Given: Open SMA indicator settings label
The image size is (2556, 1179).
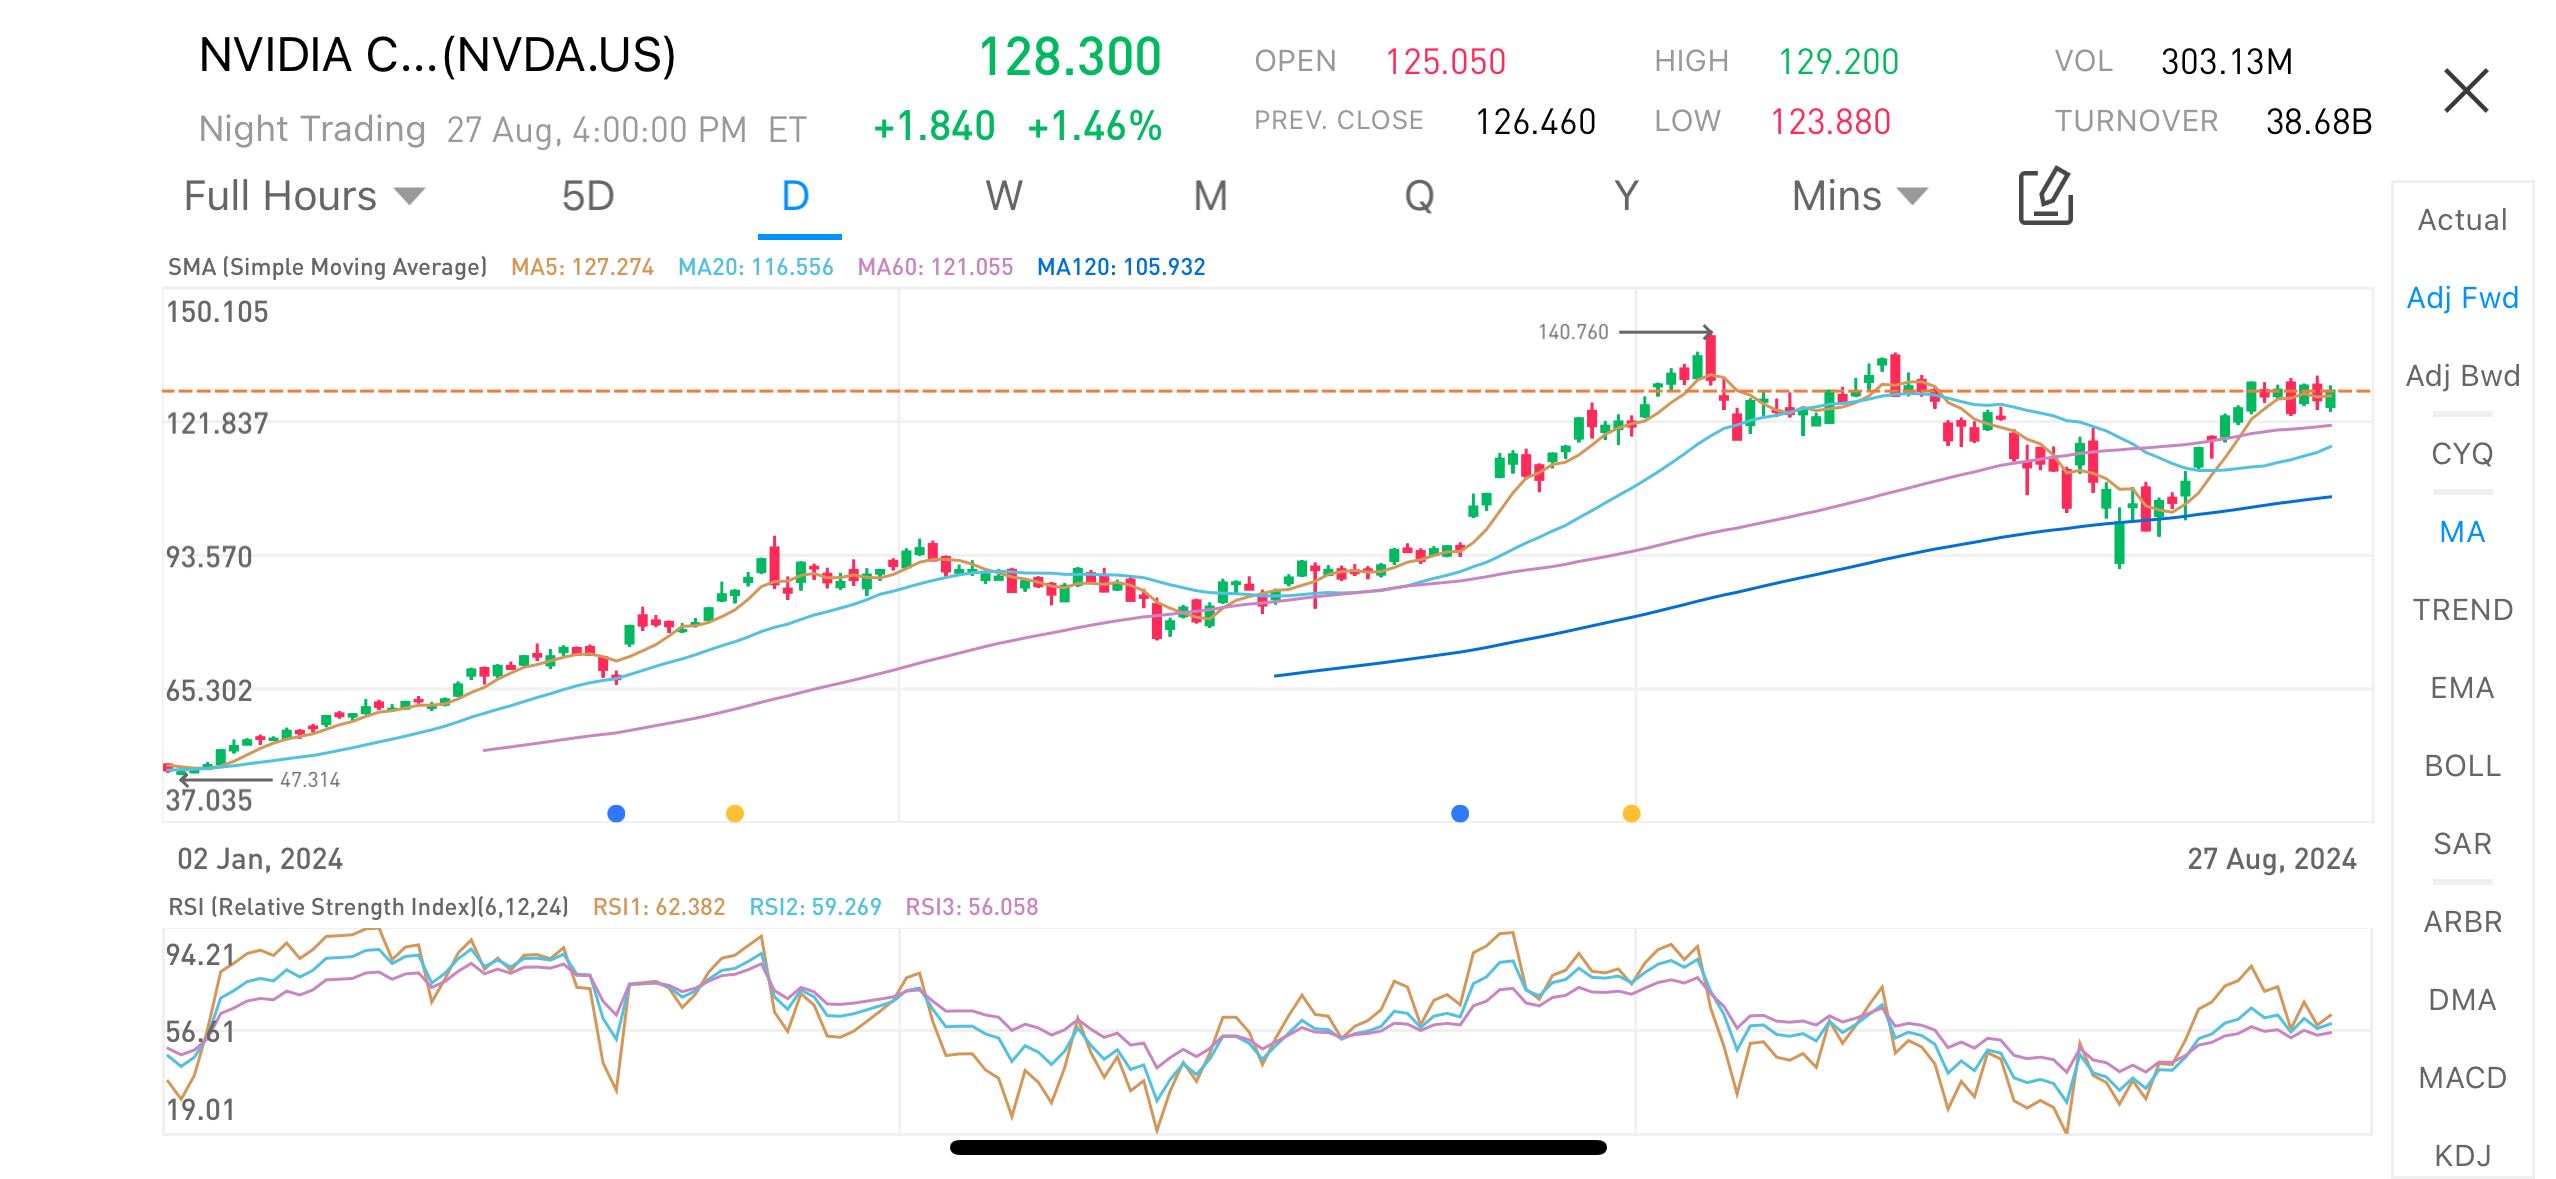Looking at the screenshot, I should pos(327,267).
